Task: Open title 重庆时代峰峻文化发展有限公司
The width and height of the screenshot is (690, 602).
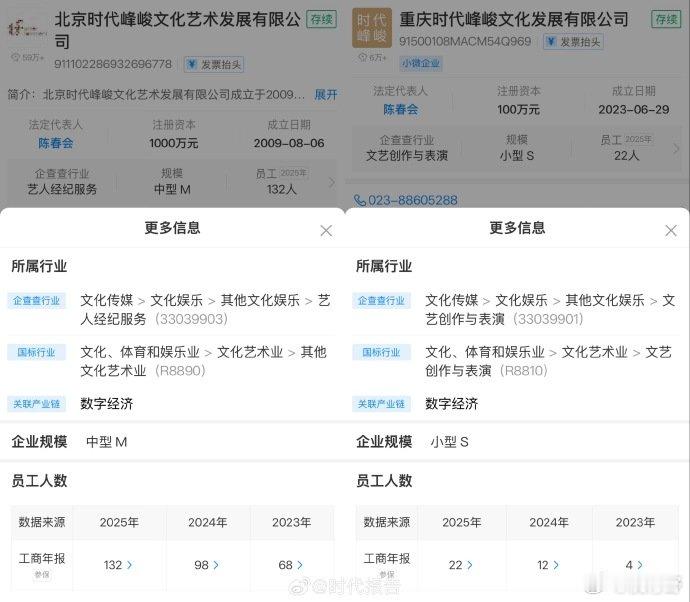Action: pyautogui.click(x=514, y=19)
